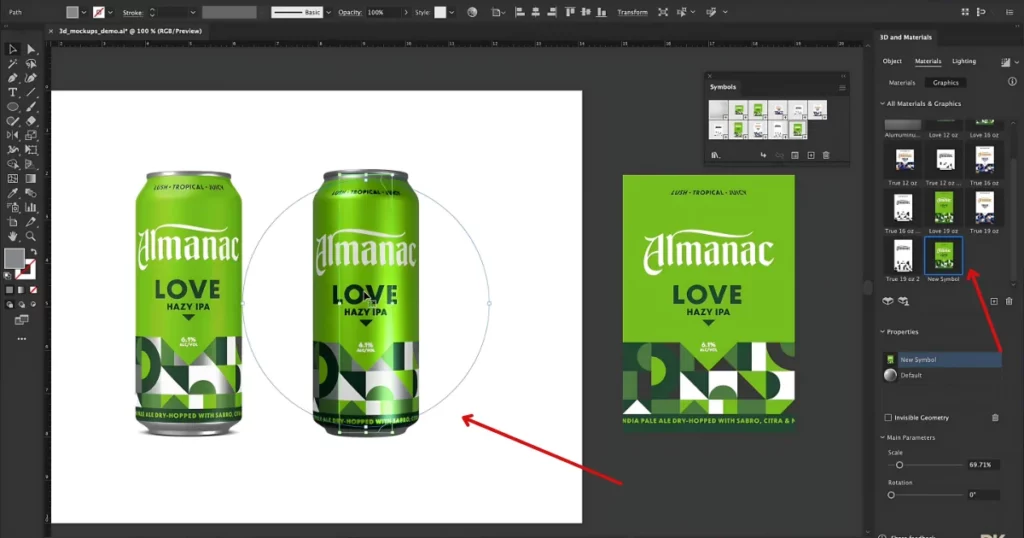Open the Basic brush definition dropdown
The width and height of the screenshot is (1024, 538).
click(x=328, y=12)
